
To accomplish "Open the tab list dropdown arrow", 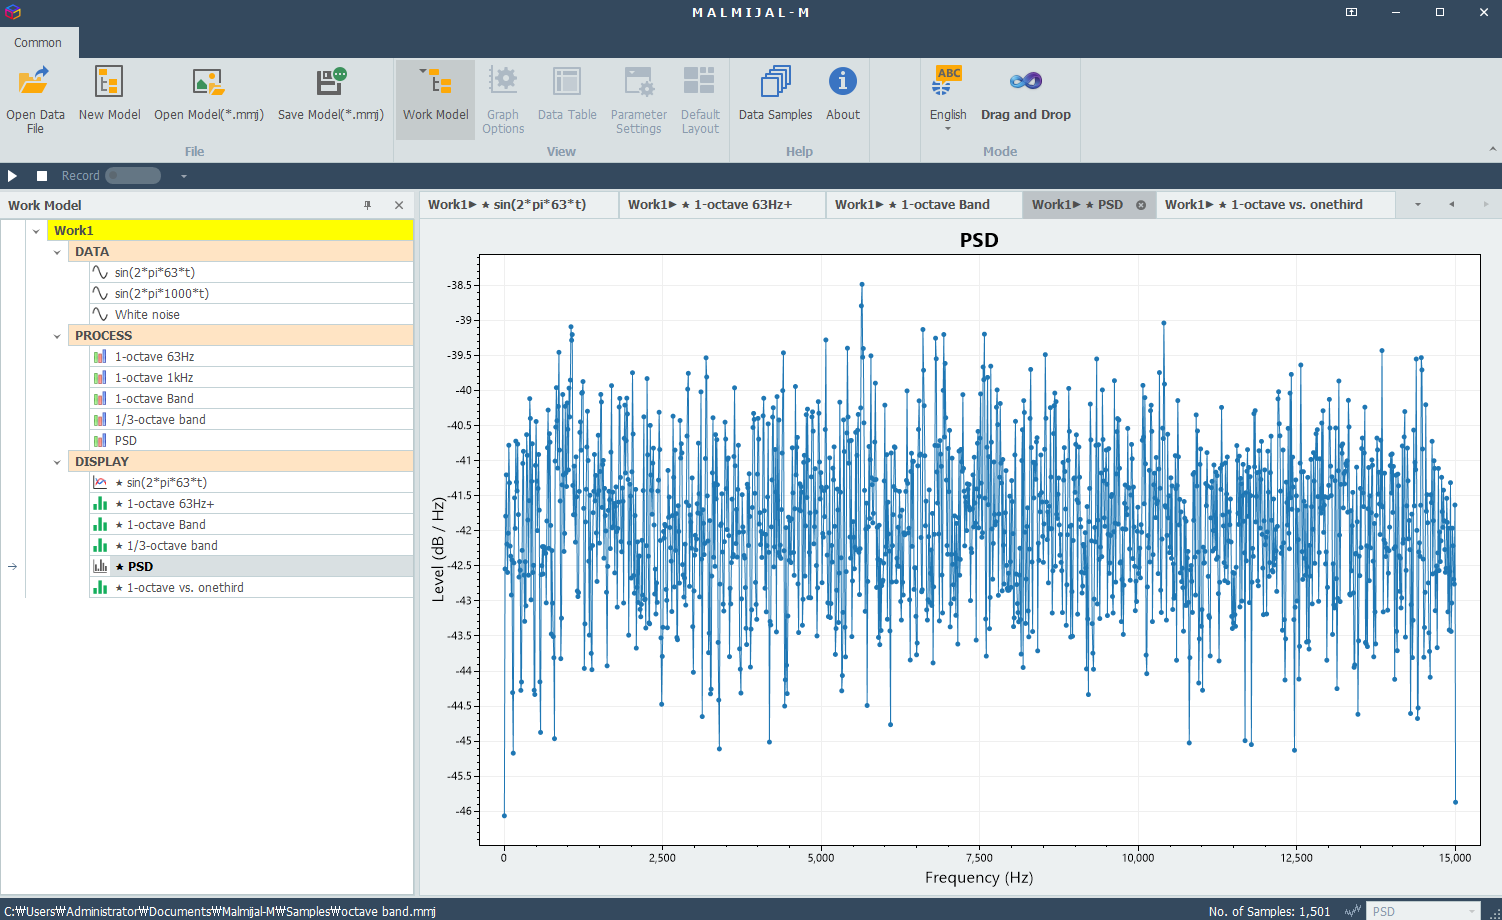I will pos(1417,204).
